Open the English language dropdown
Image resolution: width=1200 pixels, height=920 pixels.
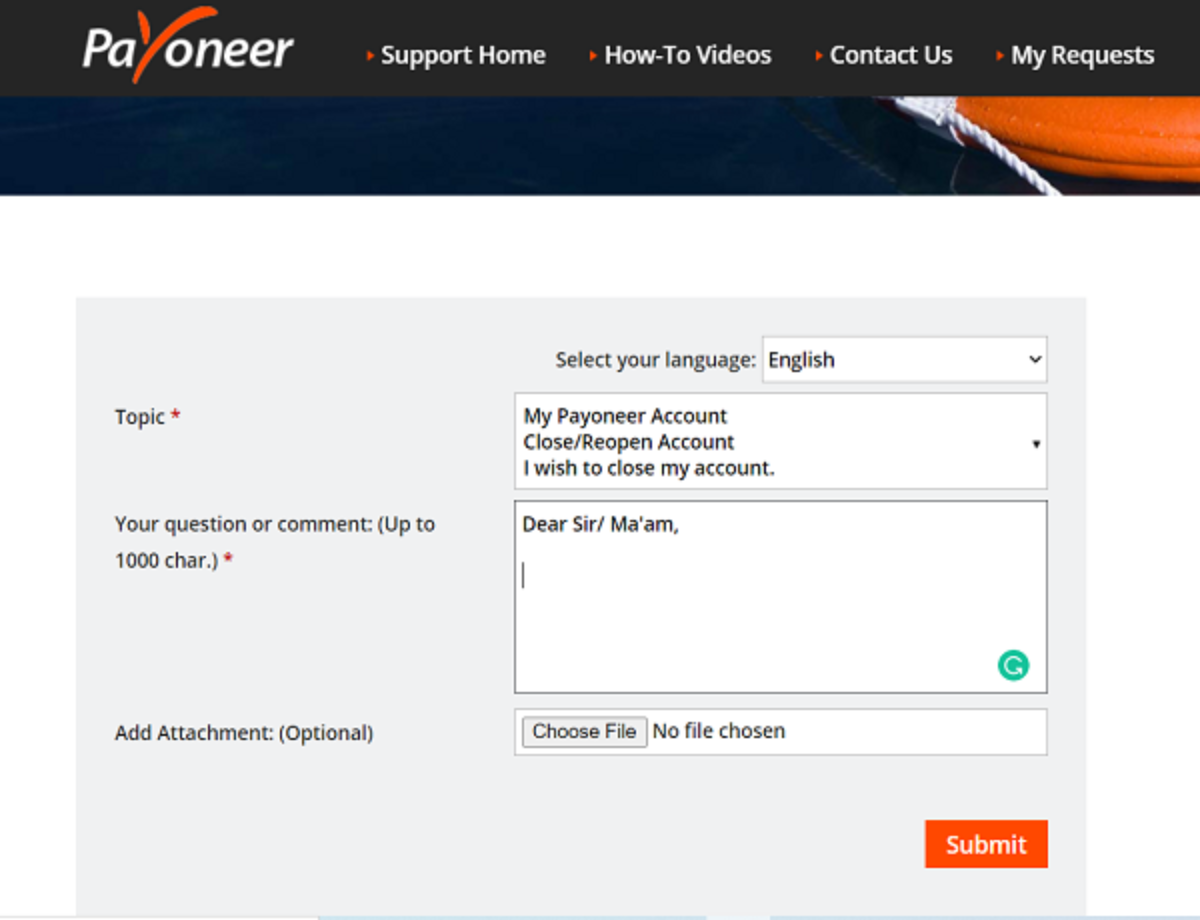pyautogui.click(x=905, y=360)
